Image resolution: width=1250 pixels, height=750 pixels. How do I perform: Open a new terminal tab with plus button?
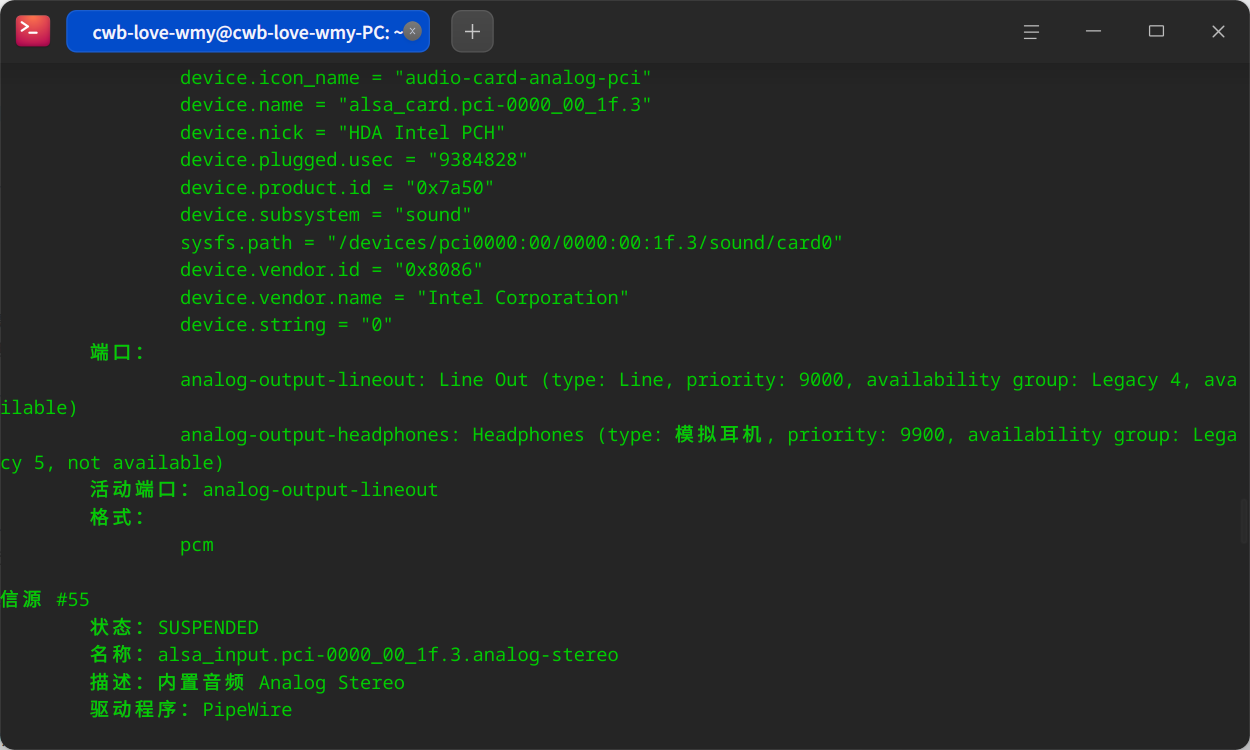tap(472, 31)
